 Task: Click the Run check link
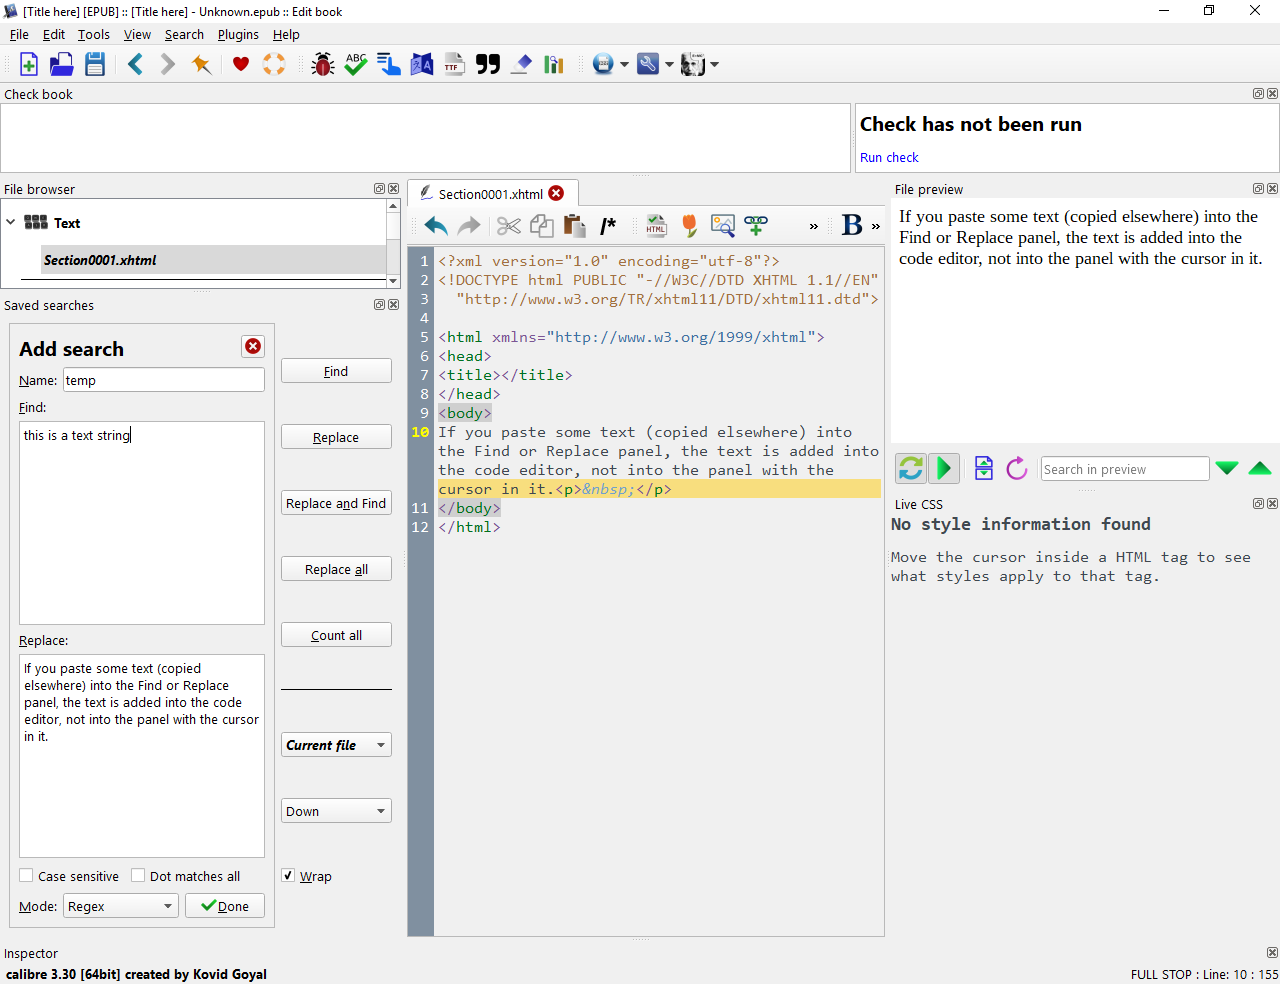coord(889,158)
